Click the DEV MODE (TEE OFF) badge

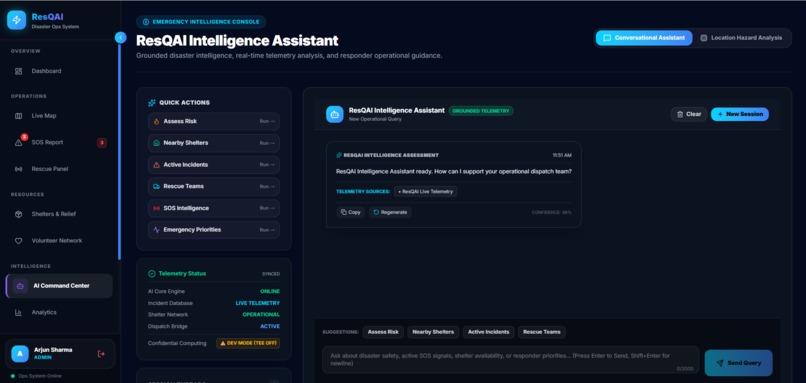[248, 343]
